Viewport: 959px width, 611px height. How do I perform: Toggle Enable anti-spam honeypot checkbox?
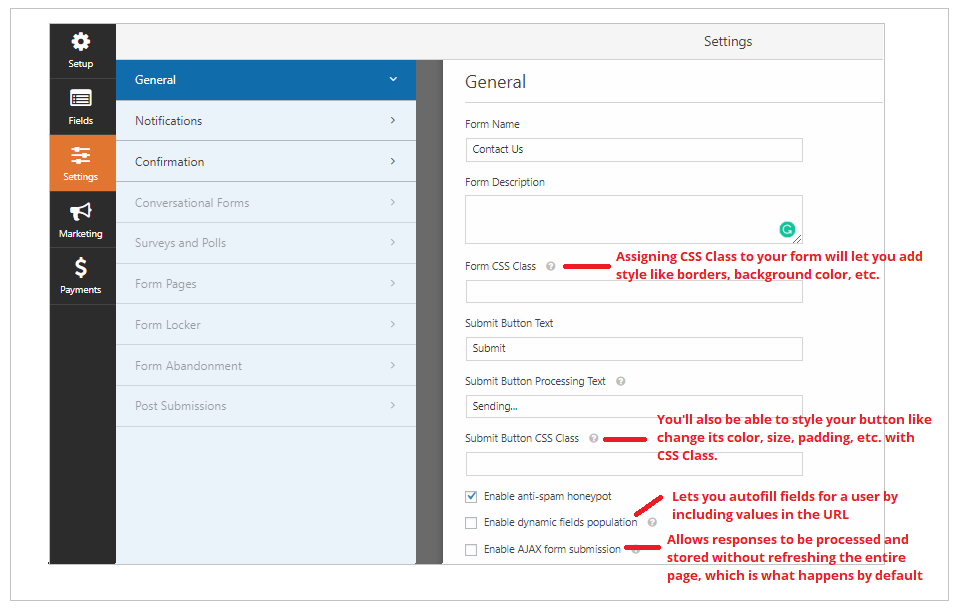[x=471, y=497]
